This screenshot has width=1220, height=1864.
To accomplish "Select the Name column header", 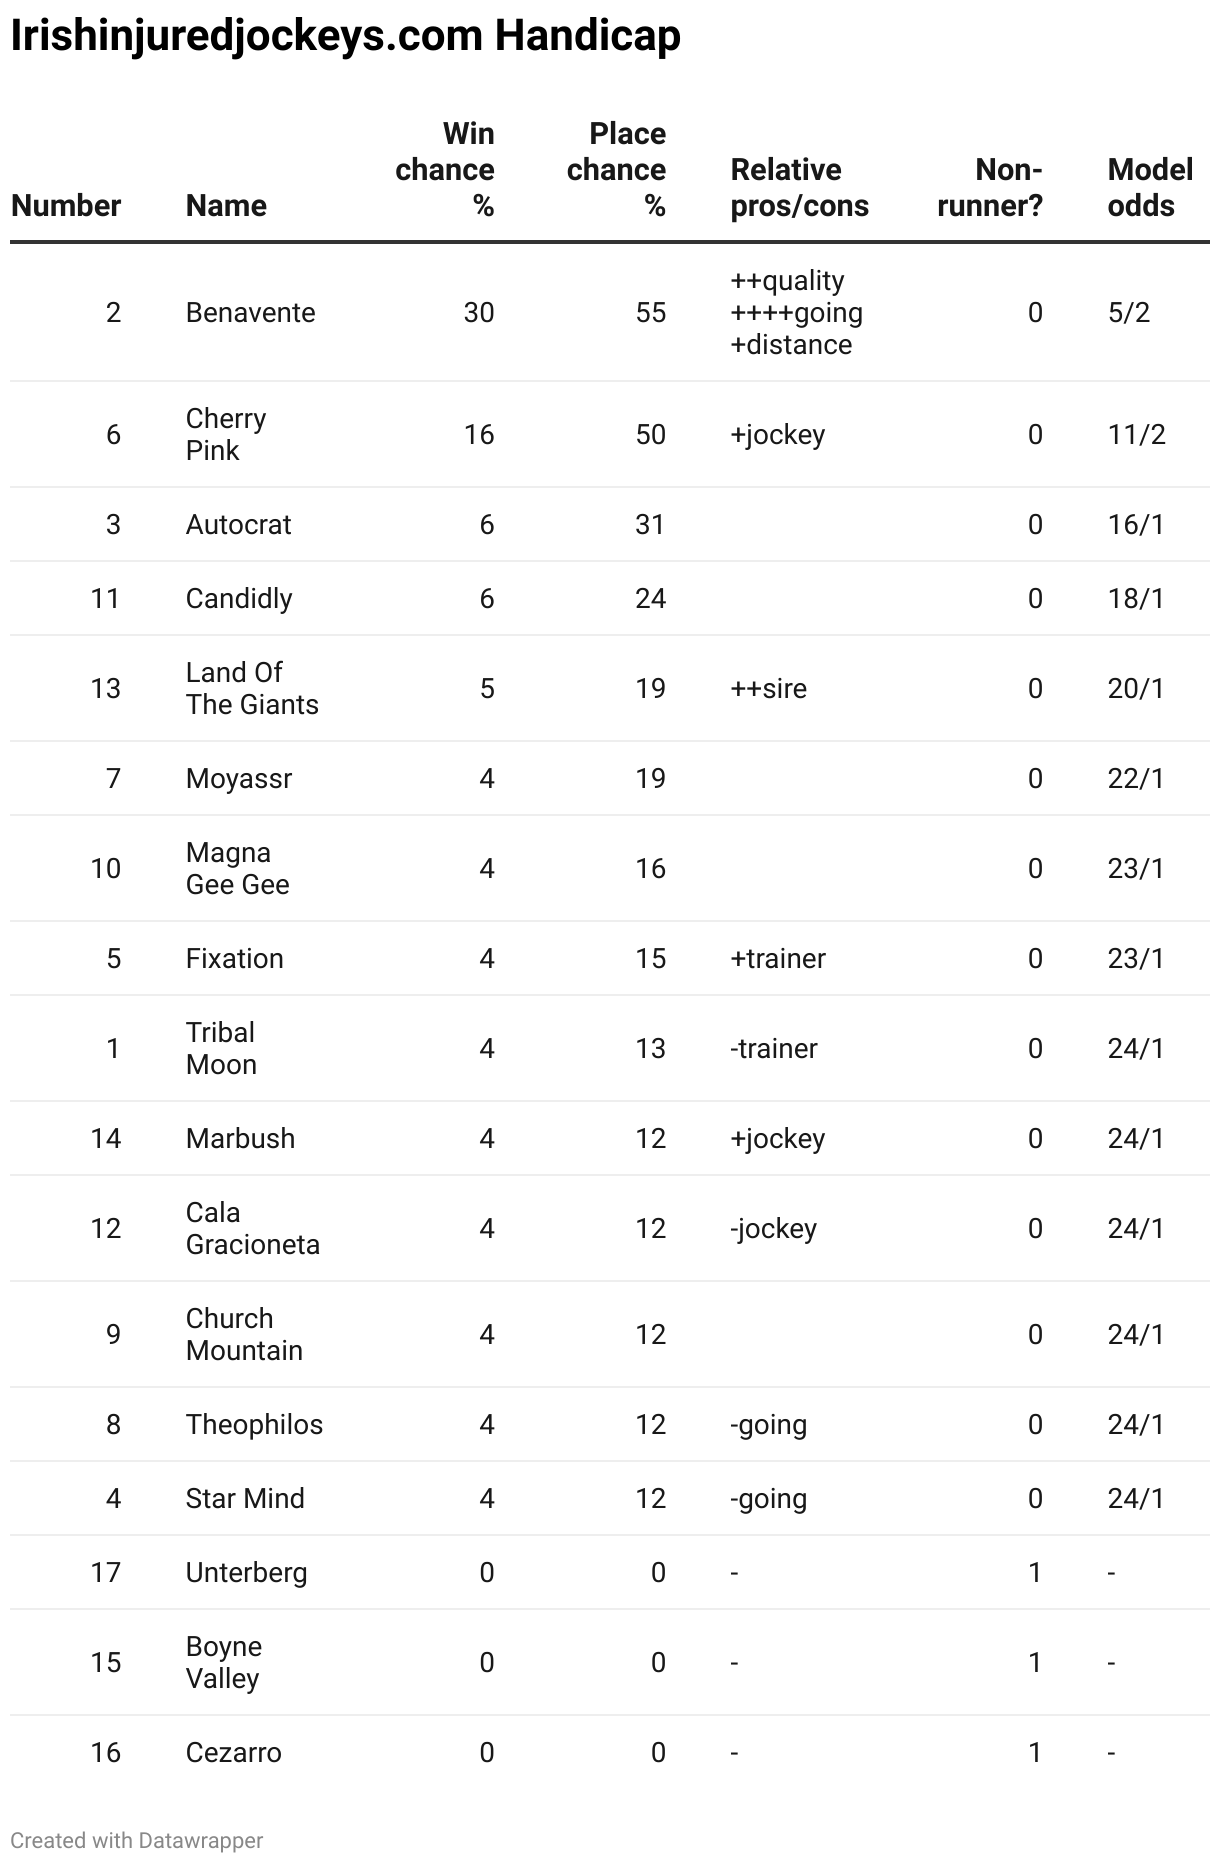I will point(226,205).
